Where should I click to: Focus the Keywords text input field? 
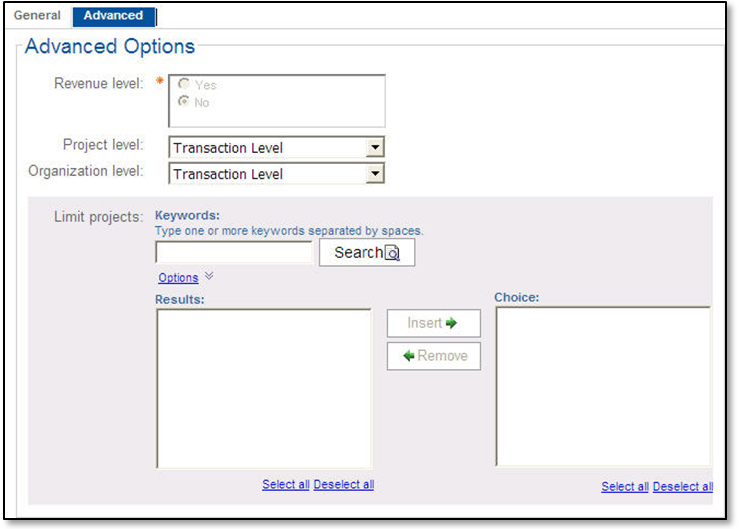(234, 253)
